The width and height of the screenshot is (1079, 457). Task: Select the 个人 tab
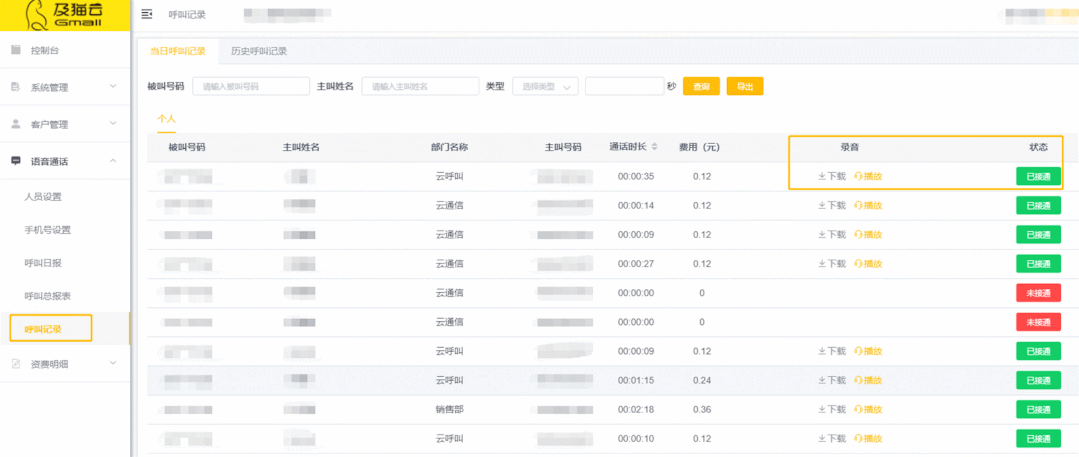point(167,119)
